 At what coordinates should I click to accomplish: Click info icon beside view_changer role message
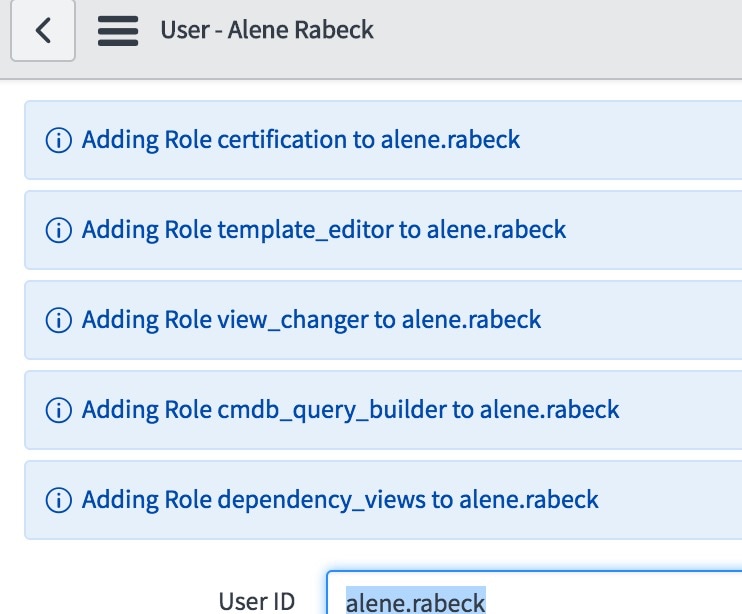[59, 320]
